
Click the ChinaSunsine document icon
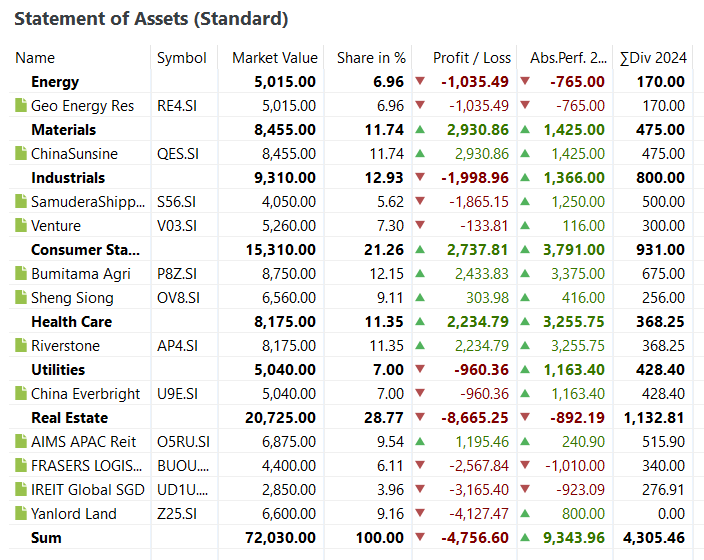[x=21, y=154]
